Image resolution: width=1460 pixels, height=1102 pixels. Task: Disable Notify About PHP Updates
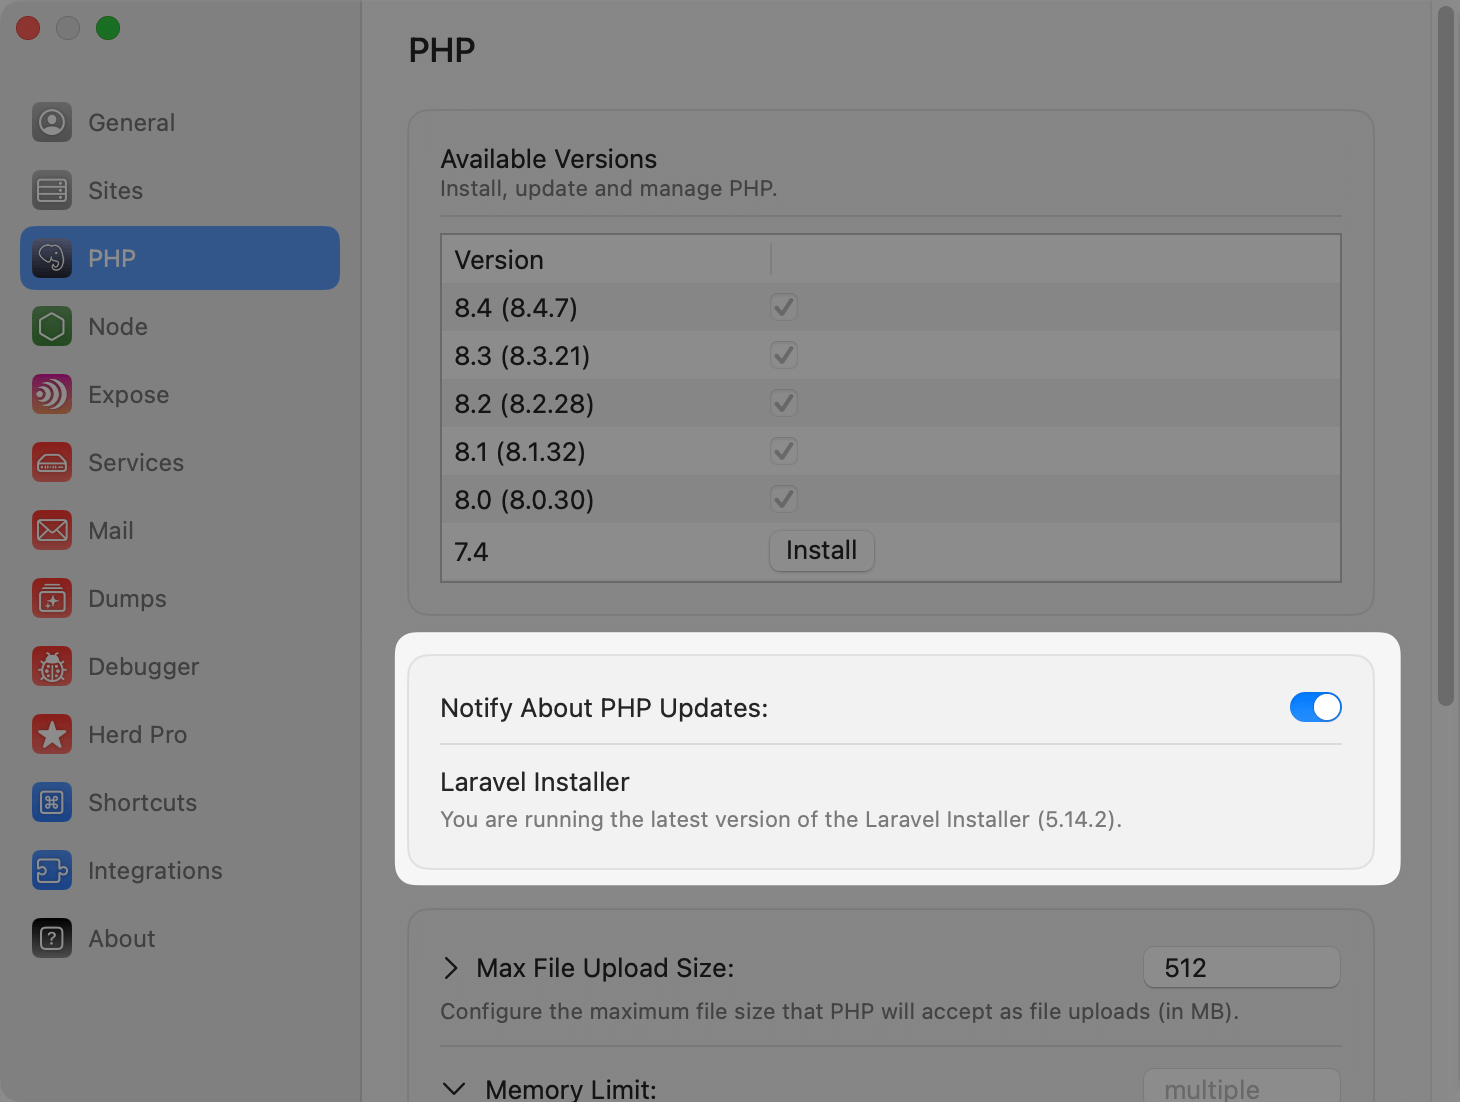coord(1315,707)
